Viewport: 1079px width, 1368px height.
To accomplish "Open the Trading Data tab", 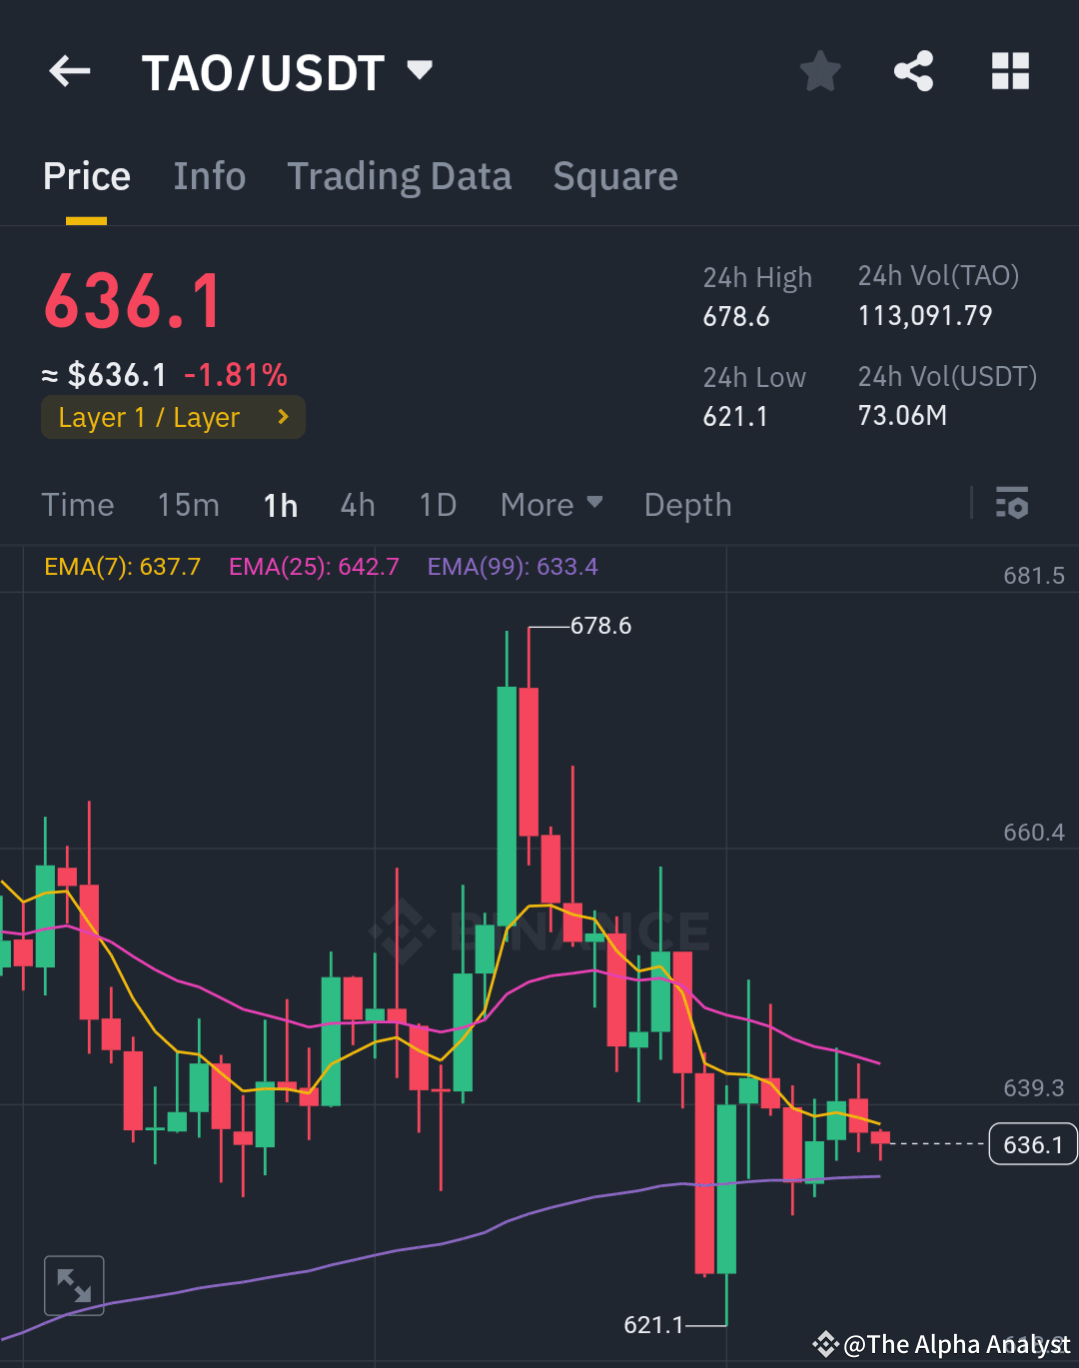I will (x=399, y=176).
